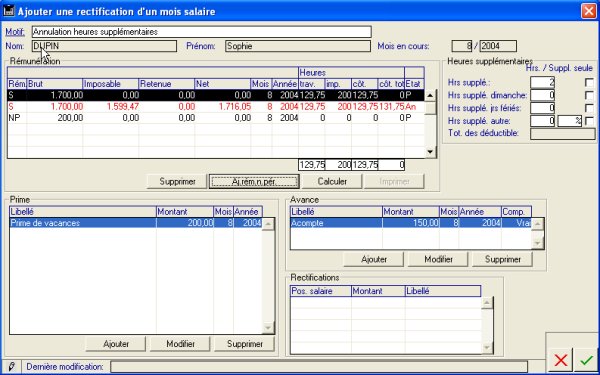Click Ajouter button in Prime section
This screenshot has width=600, height=375.
(x=116, y=344)
